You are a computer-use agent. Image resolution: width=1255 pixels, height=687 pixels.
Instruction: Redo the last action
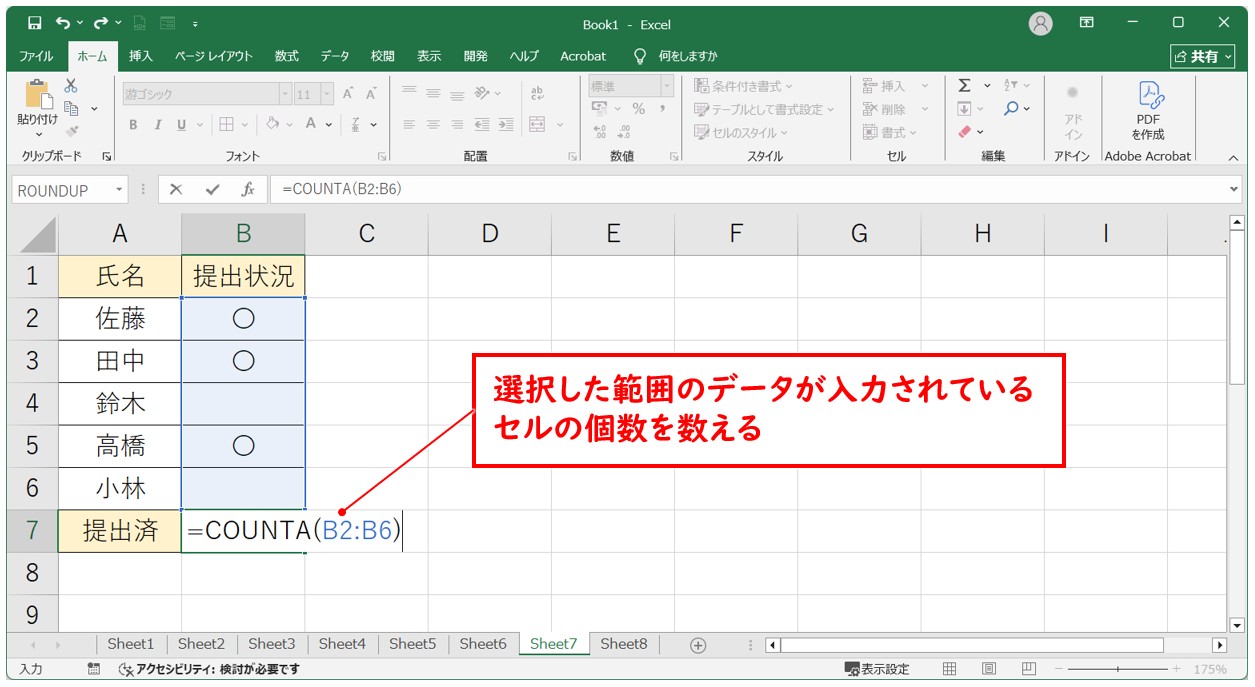[101, 23]
